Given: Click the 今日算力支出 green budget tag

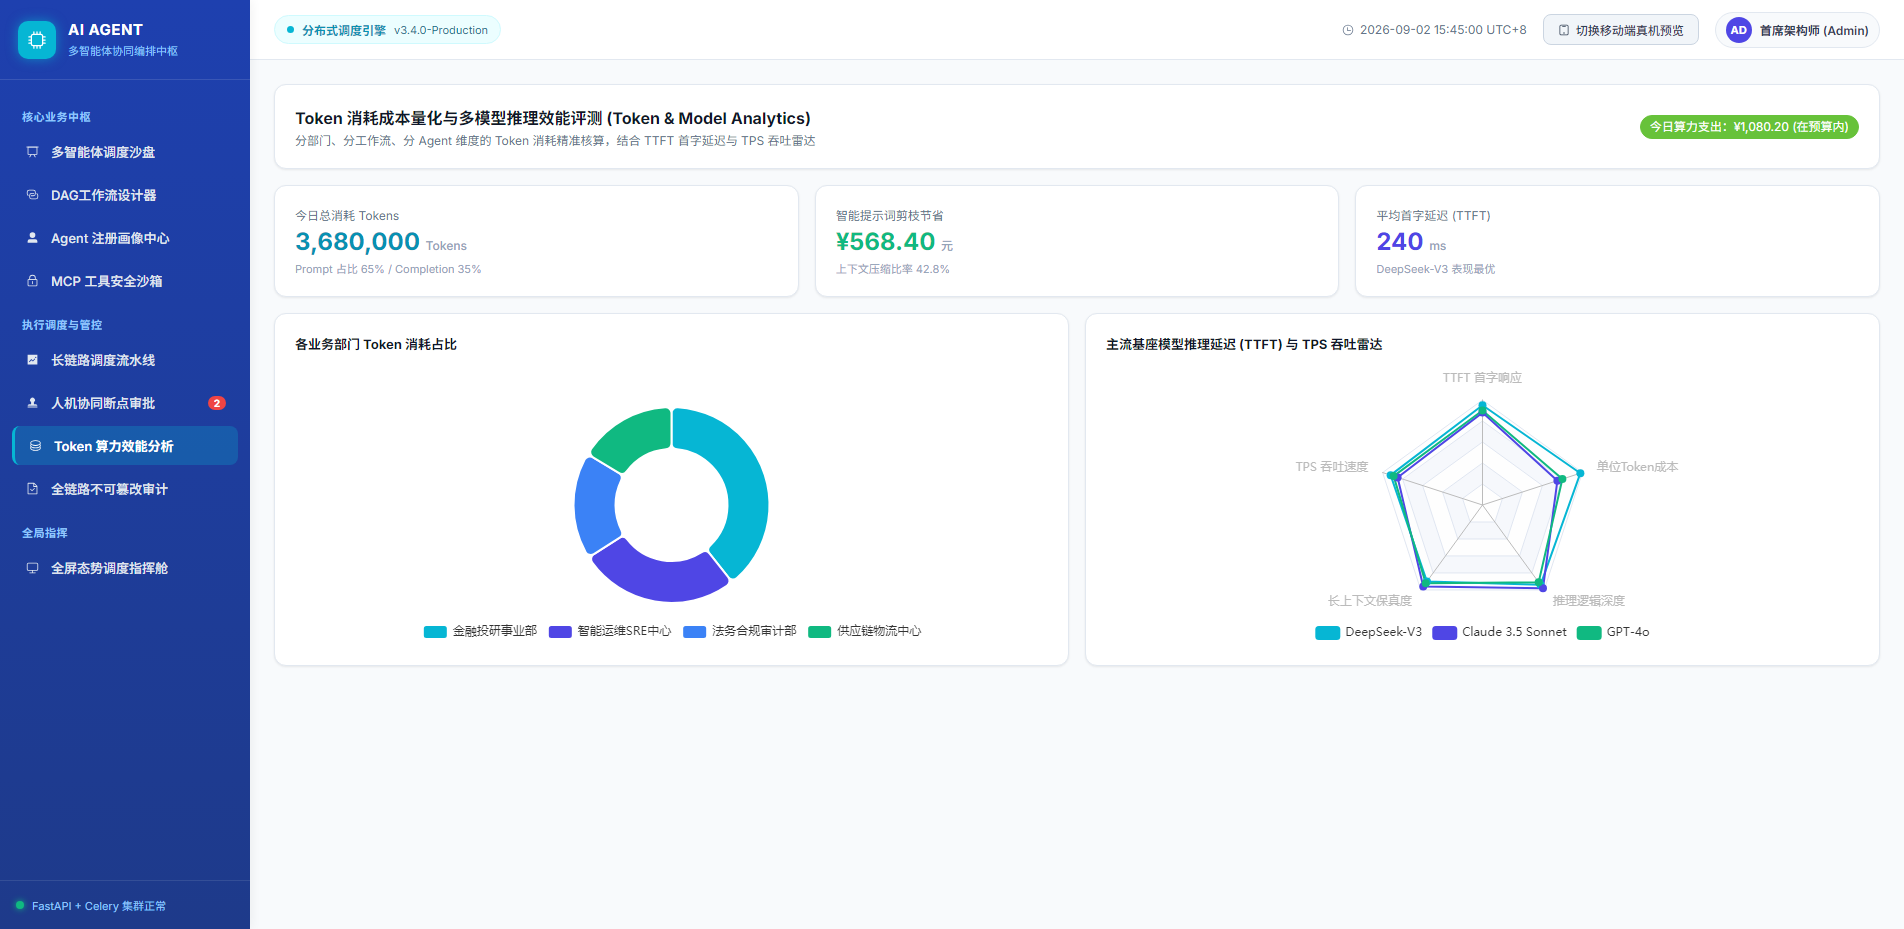Looking at the screenshot, I should [x=1749, y=127].
